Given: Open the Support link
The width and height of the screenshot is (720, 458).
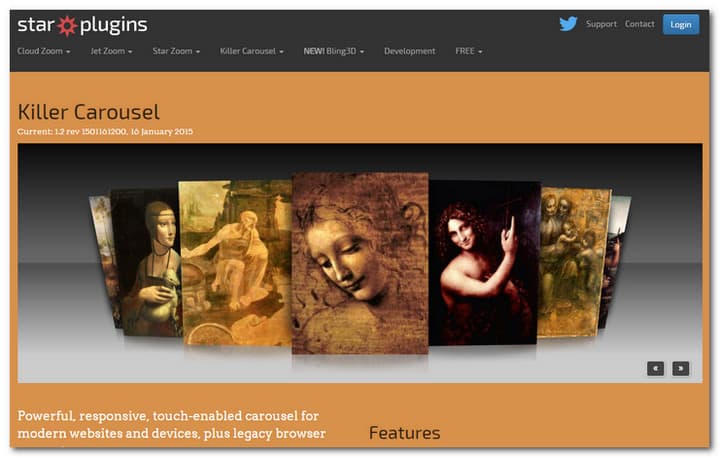Looking at the screenshot, I should tap(601, 24).
